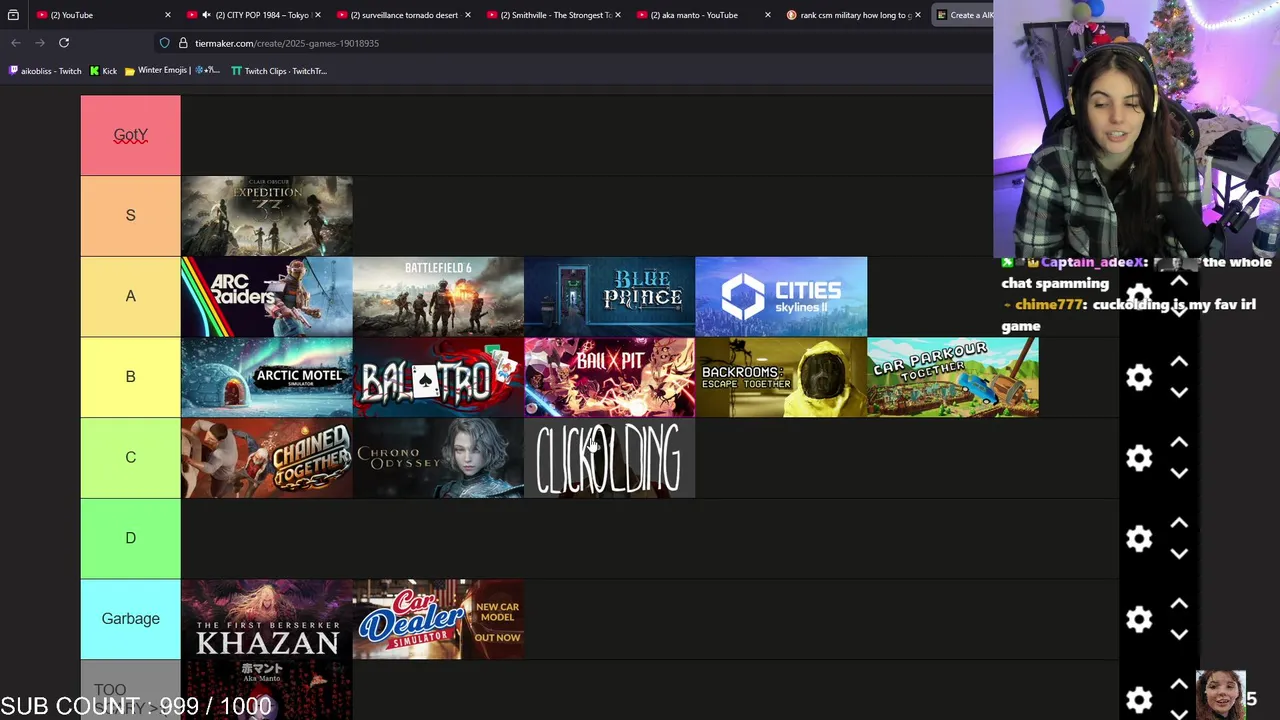Open the Winter Emojis bookmark folder
The height and width of the screenshot is (720, 1280).
(171, 71)
